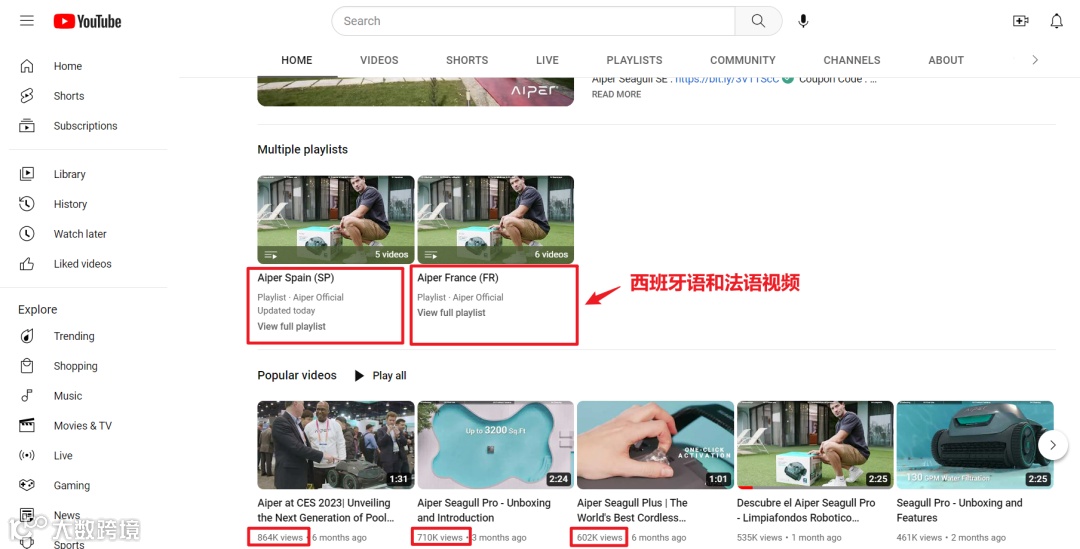Switch to the SHORTS tab
1080x549 pixels.
tap(467, 61)
